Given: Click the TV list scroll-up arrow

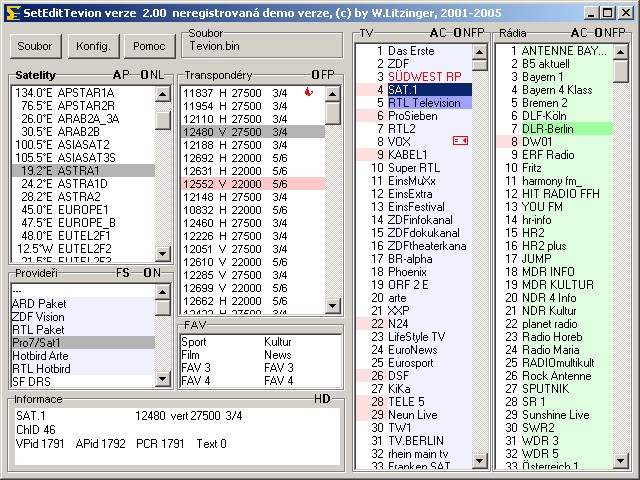Looking at the screenshot, I should click(x=481, y=50).
